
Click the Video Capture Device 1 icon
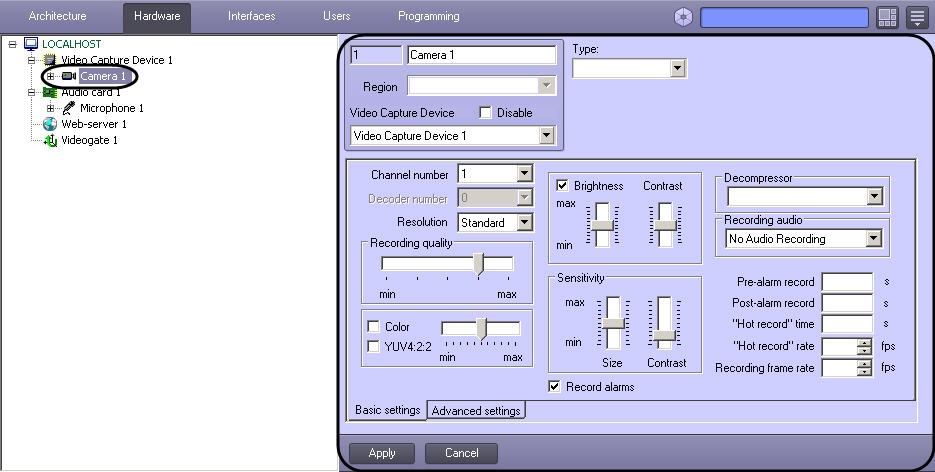(50, 60)
